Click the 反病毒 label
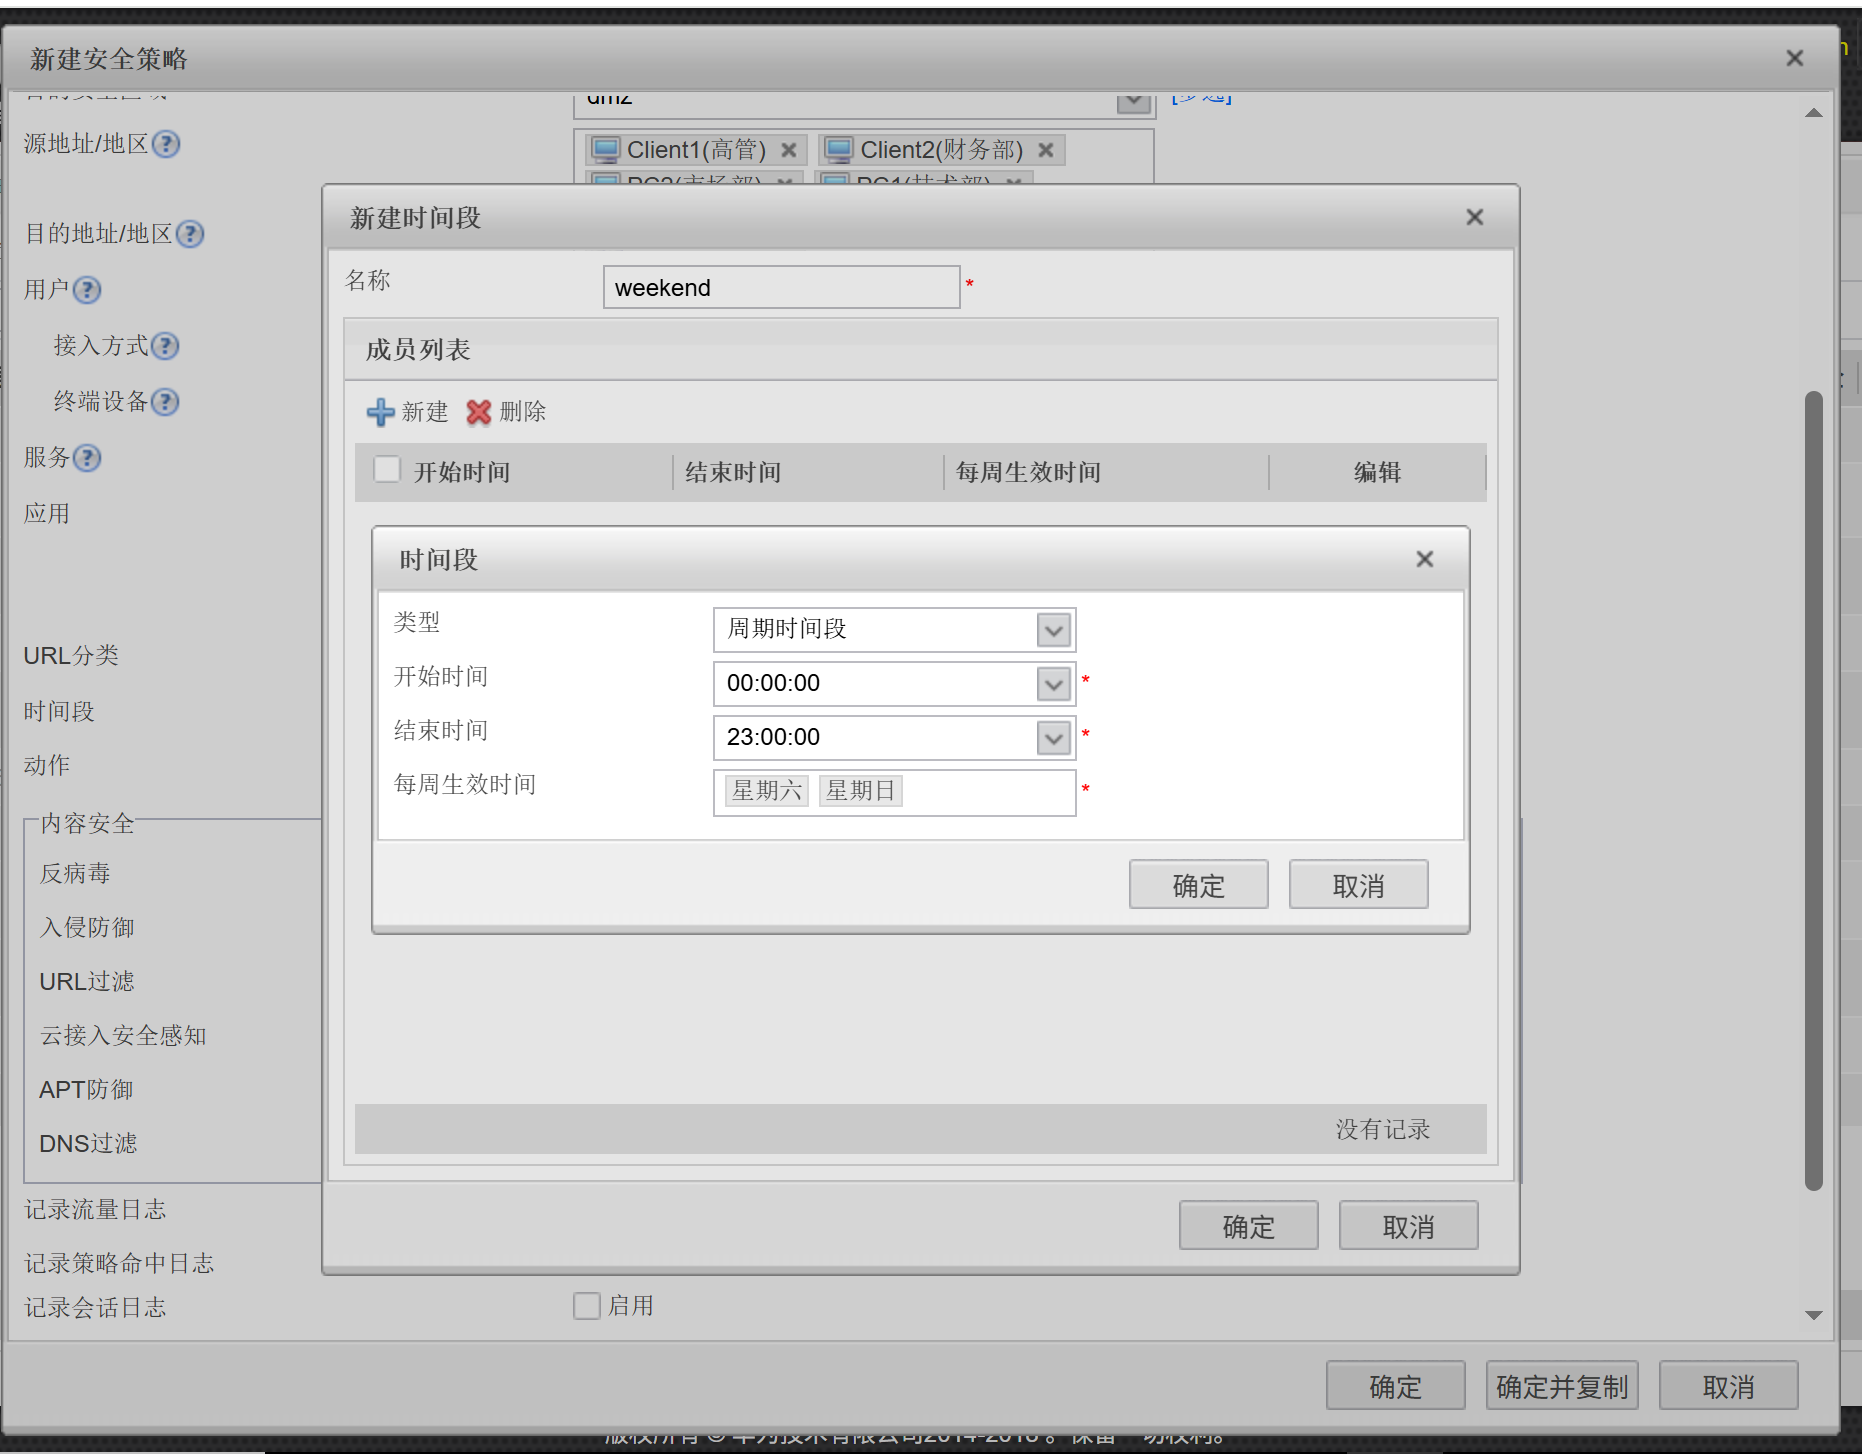 coord(75,874)
